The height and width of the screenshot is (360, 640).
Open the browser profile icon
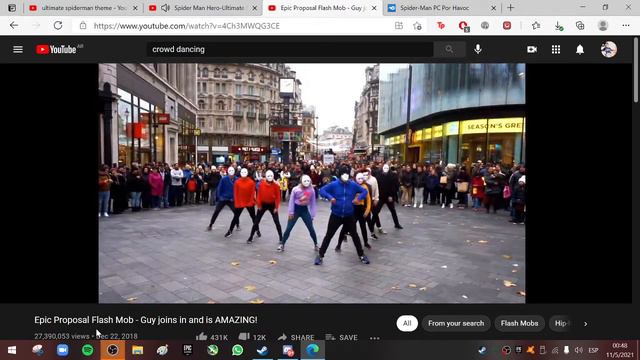[x=603, y=26]
